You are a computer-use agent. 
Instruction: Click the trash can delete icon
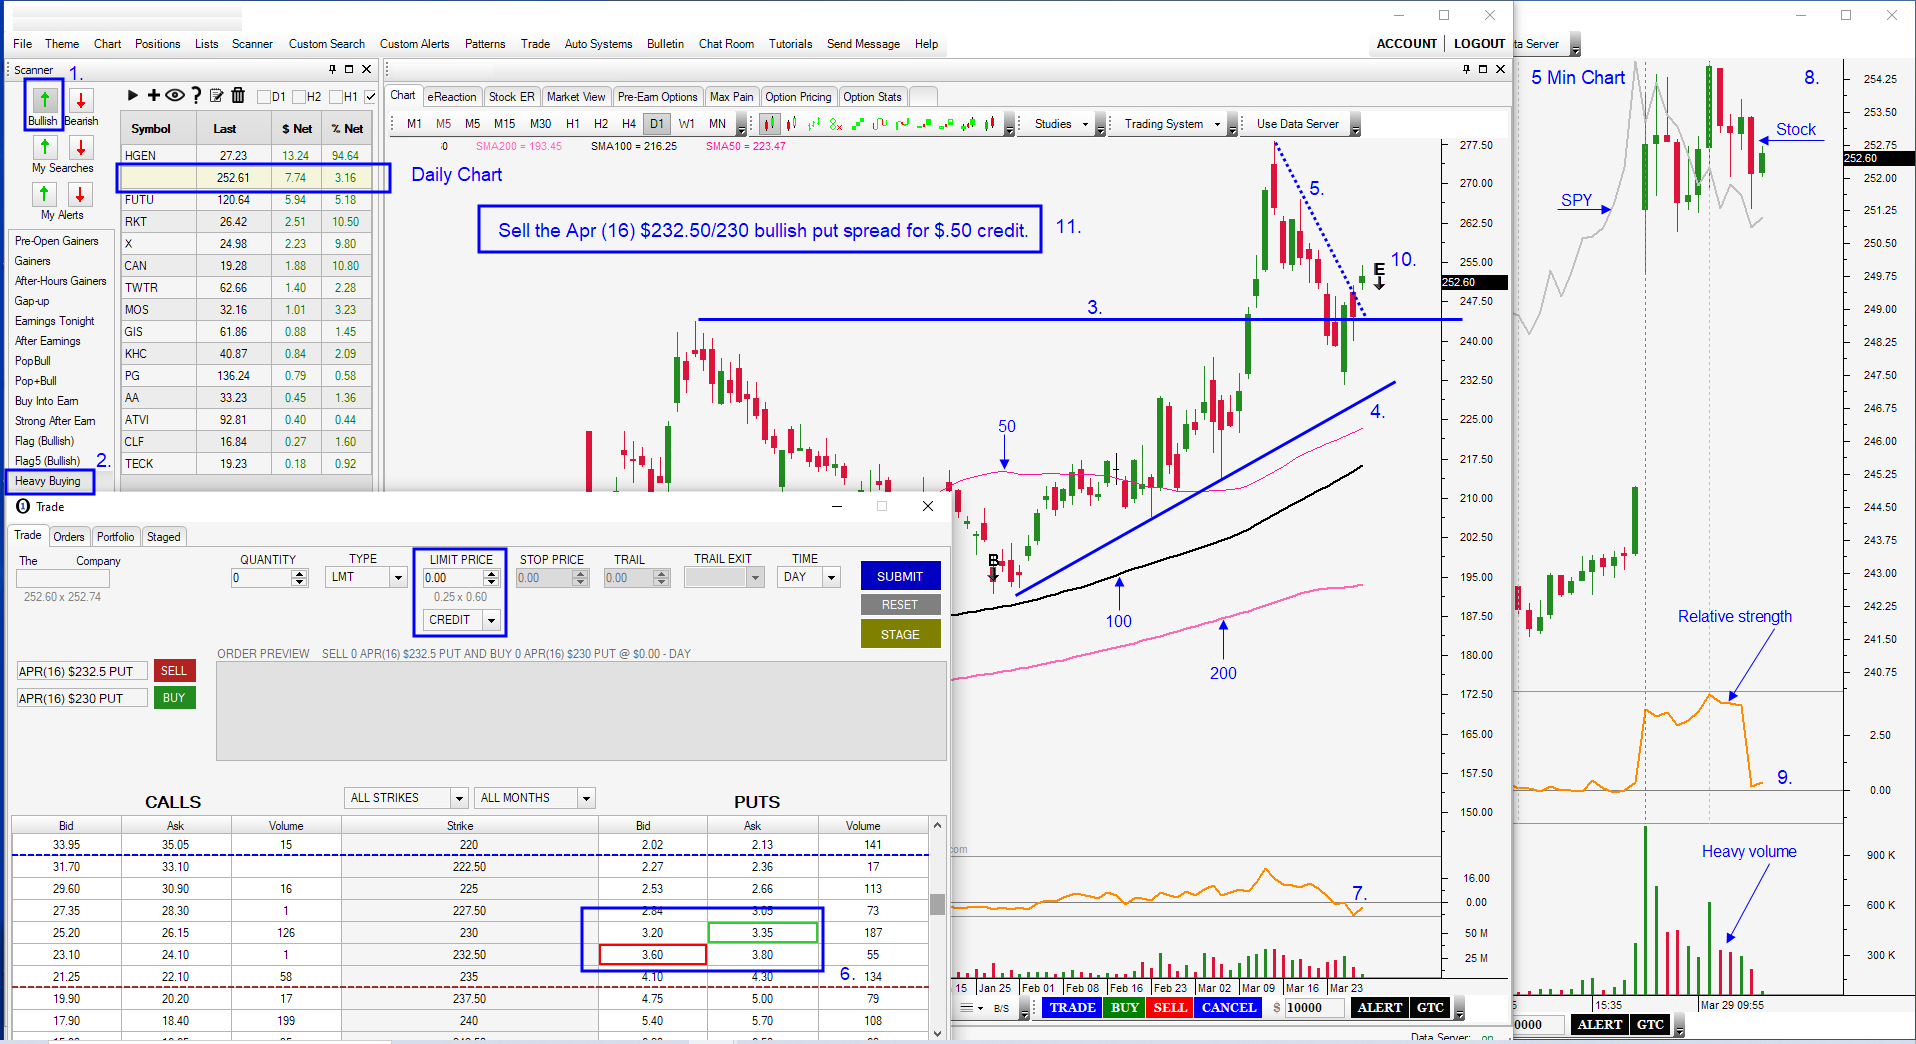pos(238,95)
